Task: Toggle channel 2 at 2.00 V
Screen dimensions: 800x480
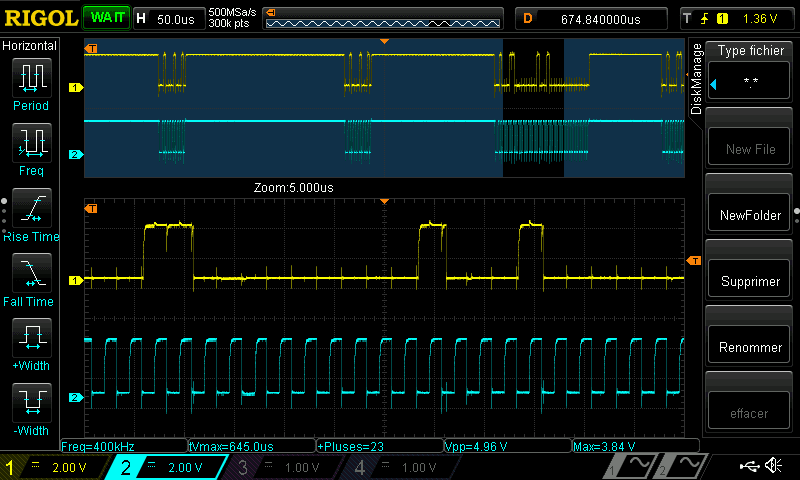Action: [x=166, y=467]
